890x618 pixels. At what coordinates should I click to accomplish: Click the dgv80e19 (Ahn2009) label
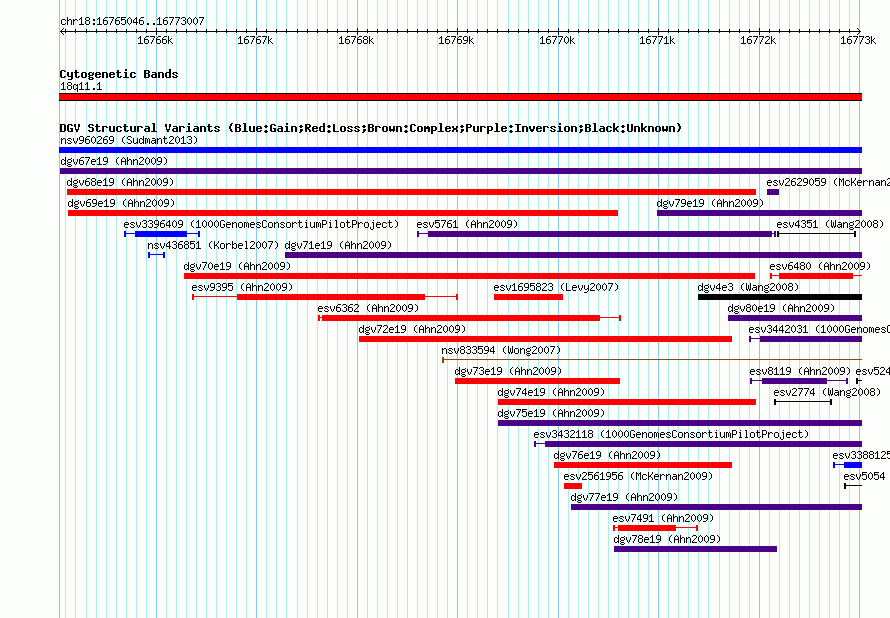pos(782,308)
